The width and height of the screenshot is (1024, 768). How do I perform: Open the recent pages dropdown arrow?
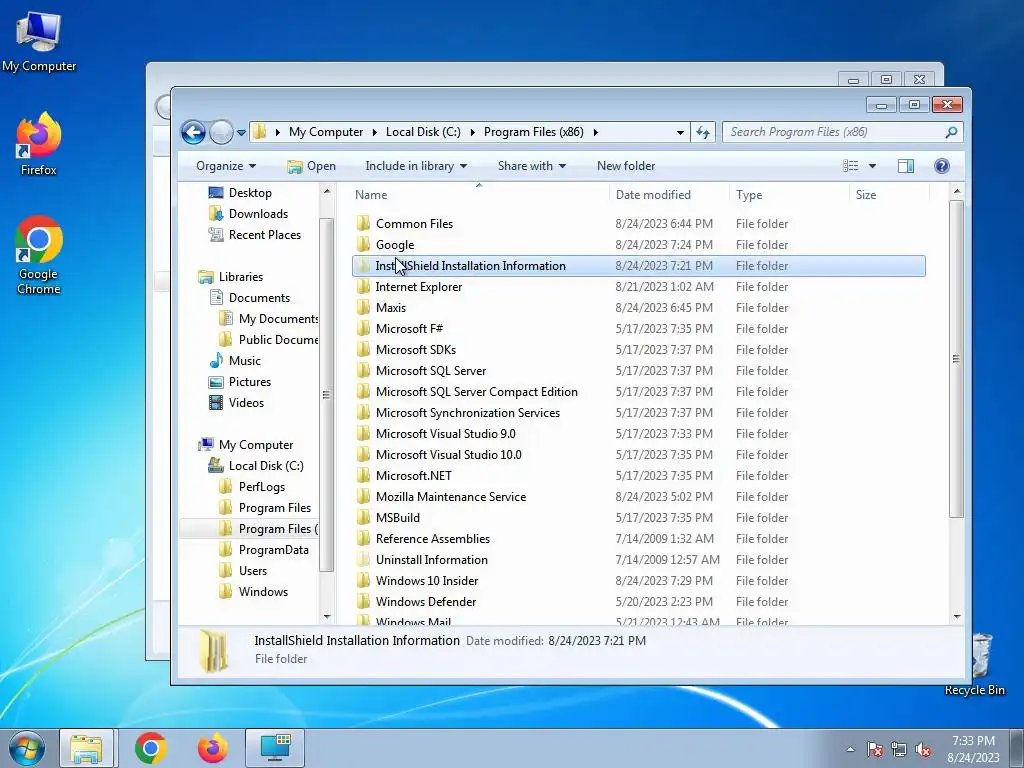point(241,133)
